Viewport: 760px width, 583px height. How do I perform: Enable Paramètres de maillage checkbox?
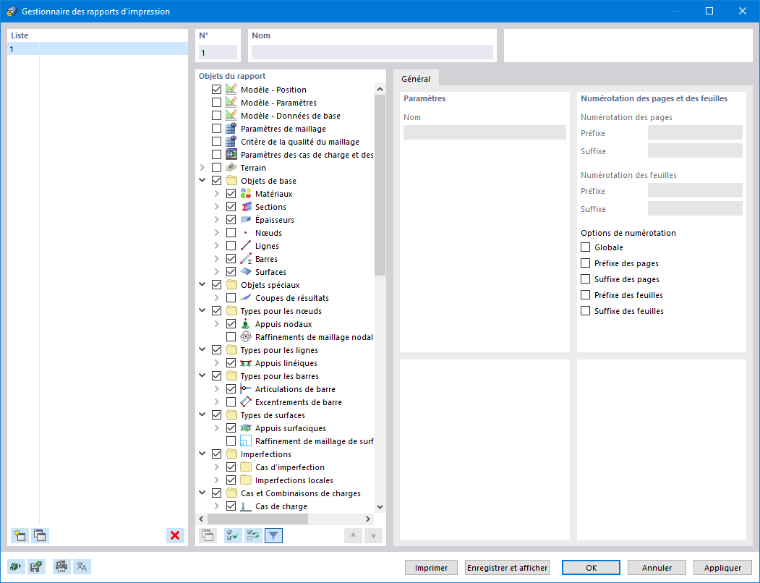217,129
